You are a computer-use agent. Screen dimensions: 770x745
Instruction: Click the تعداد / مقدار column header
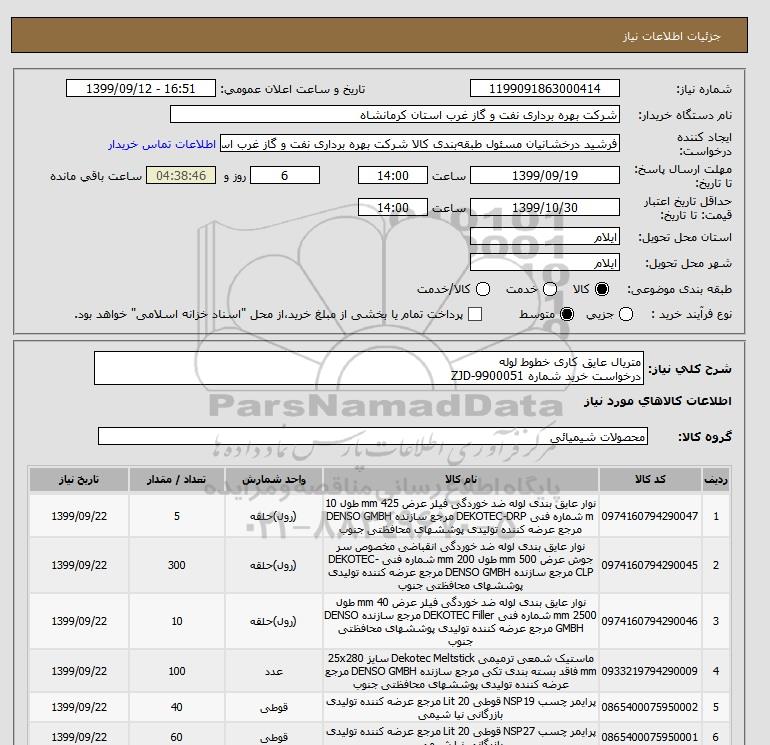pos(177,479)
